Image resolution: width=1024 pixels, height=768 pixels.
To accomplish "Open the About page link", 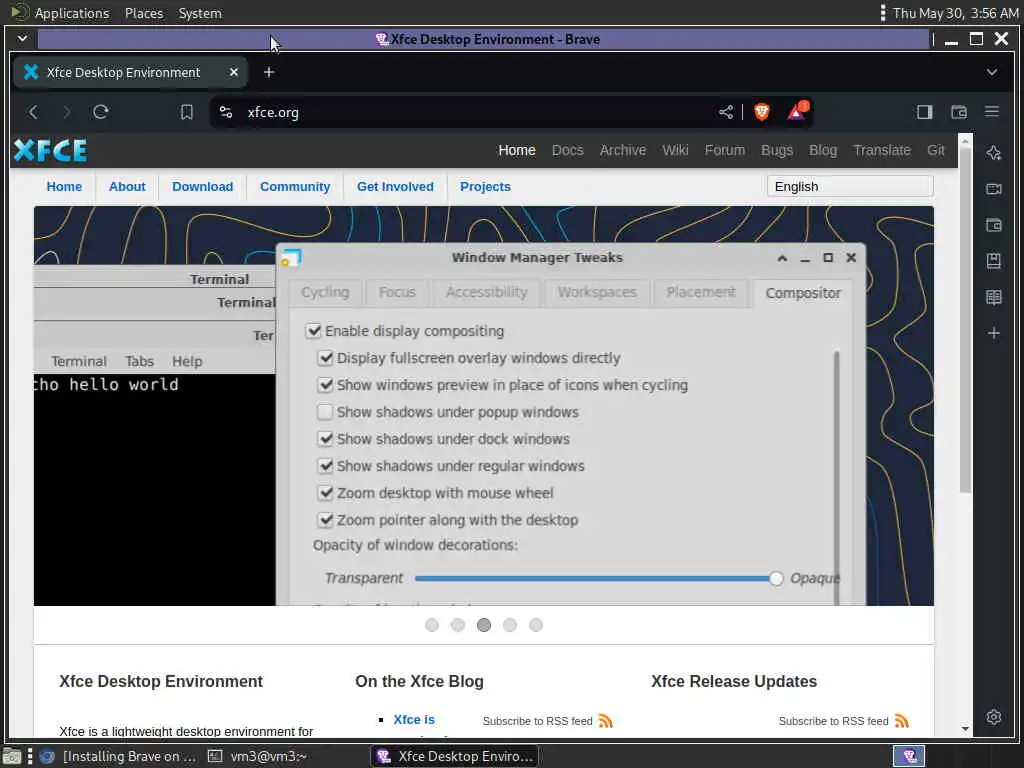I will pos(127,187).
